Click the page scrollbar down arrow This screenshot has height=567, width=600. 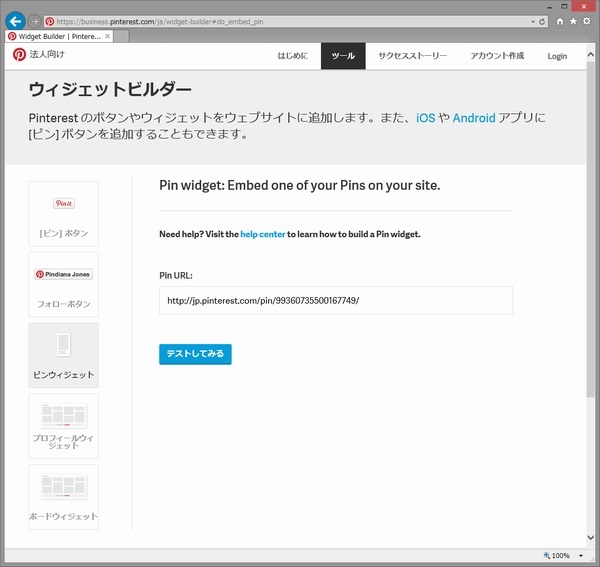pyautogui.click(x=591, y=538)
